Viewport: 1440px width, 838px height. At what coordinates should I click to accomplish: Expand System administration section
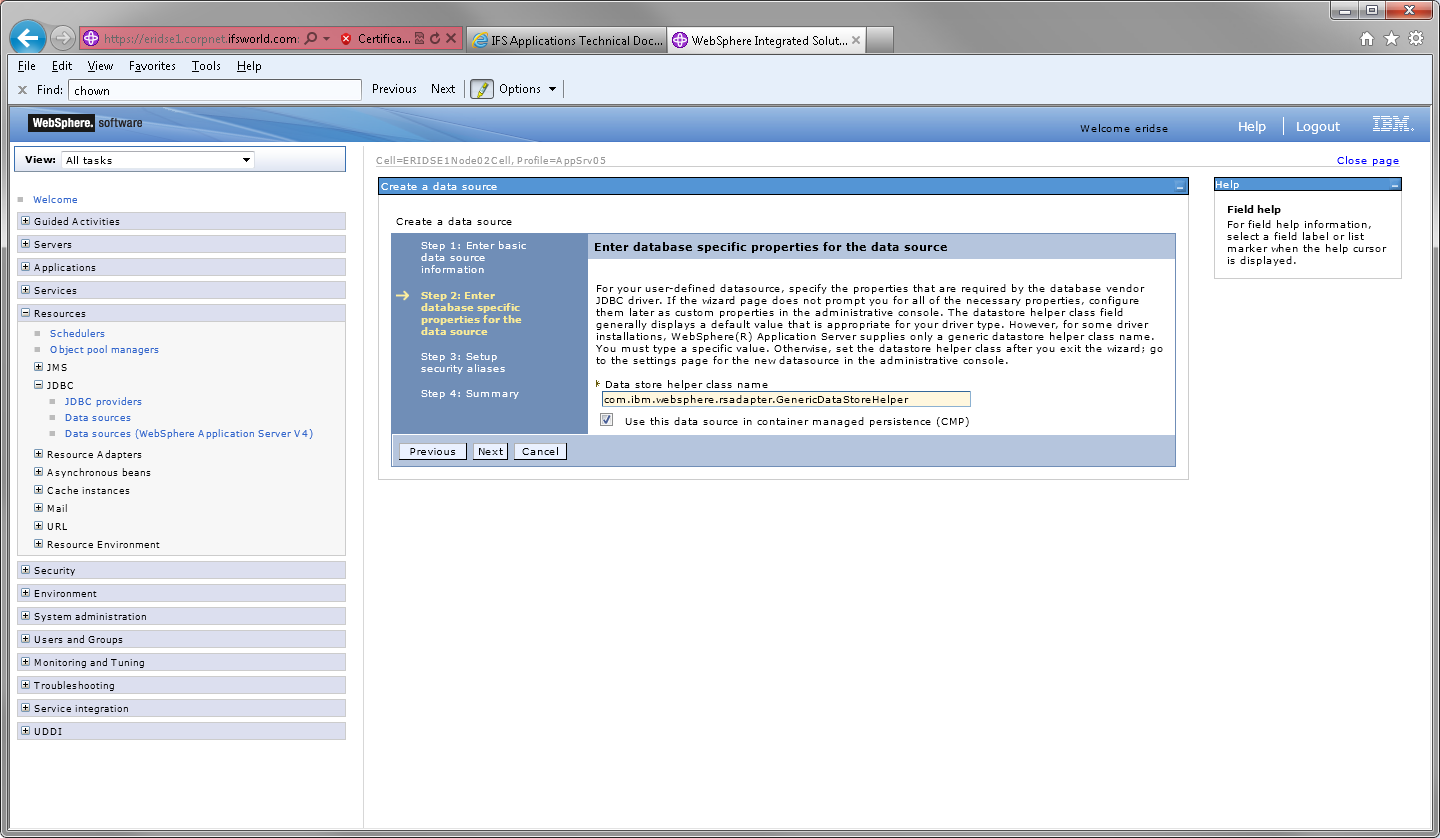(25, 616)
